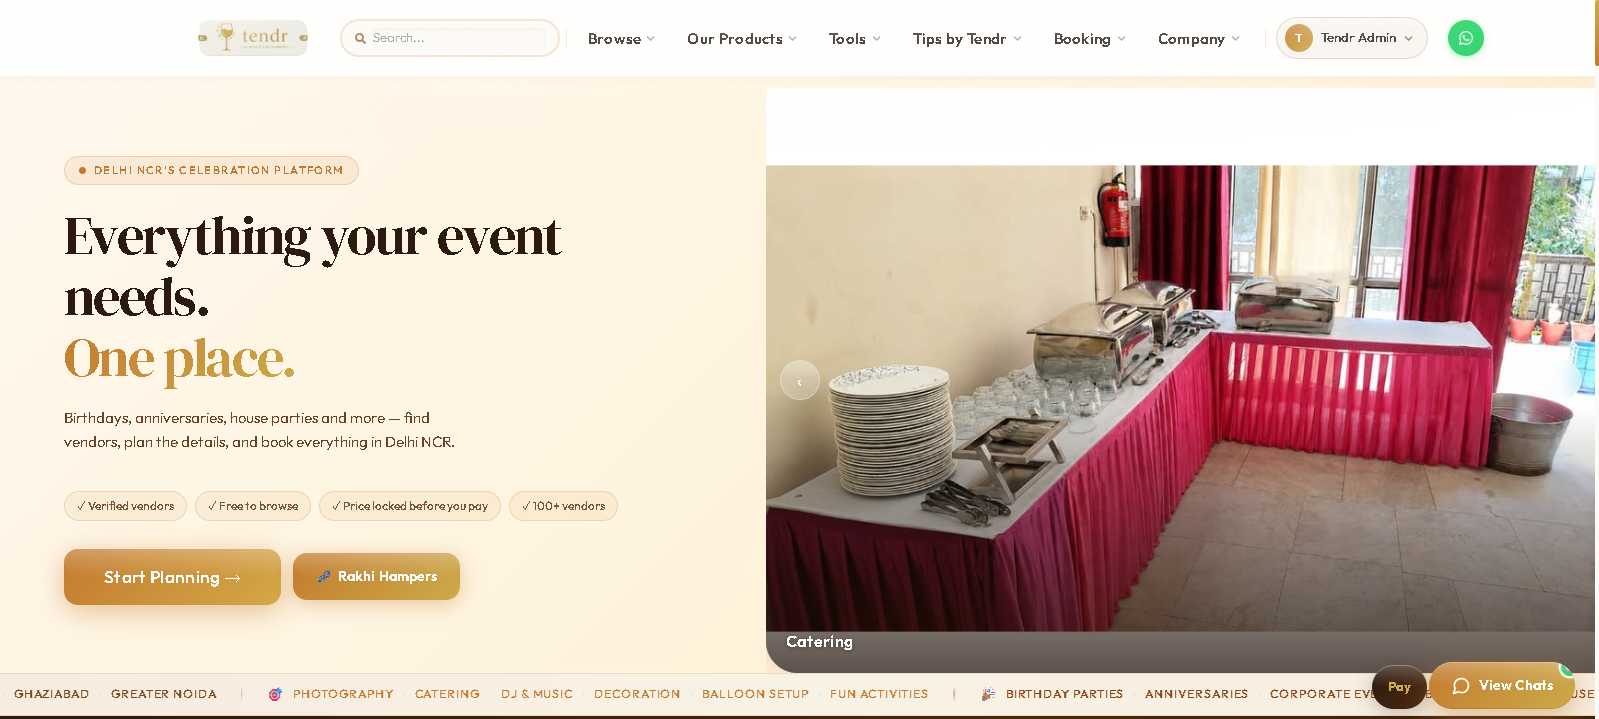
Task: Select Photography in the ticker
Action: tap(343, 694)
